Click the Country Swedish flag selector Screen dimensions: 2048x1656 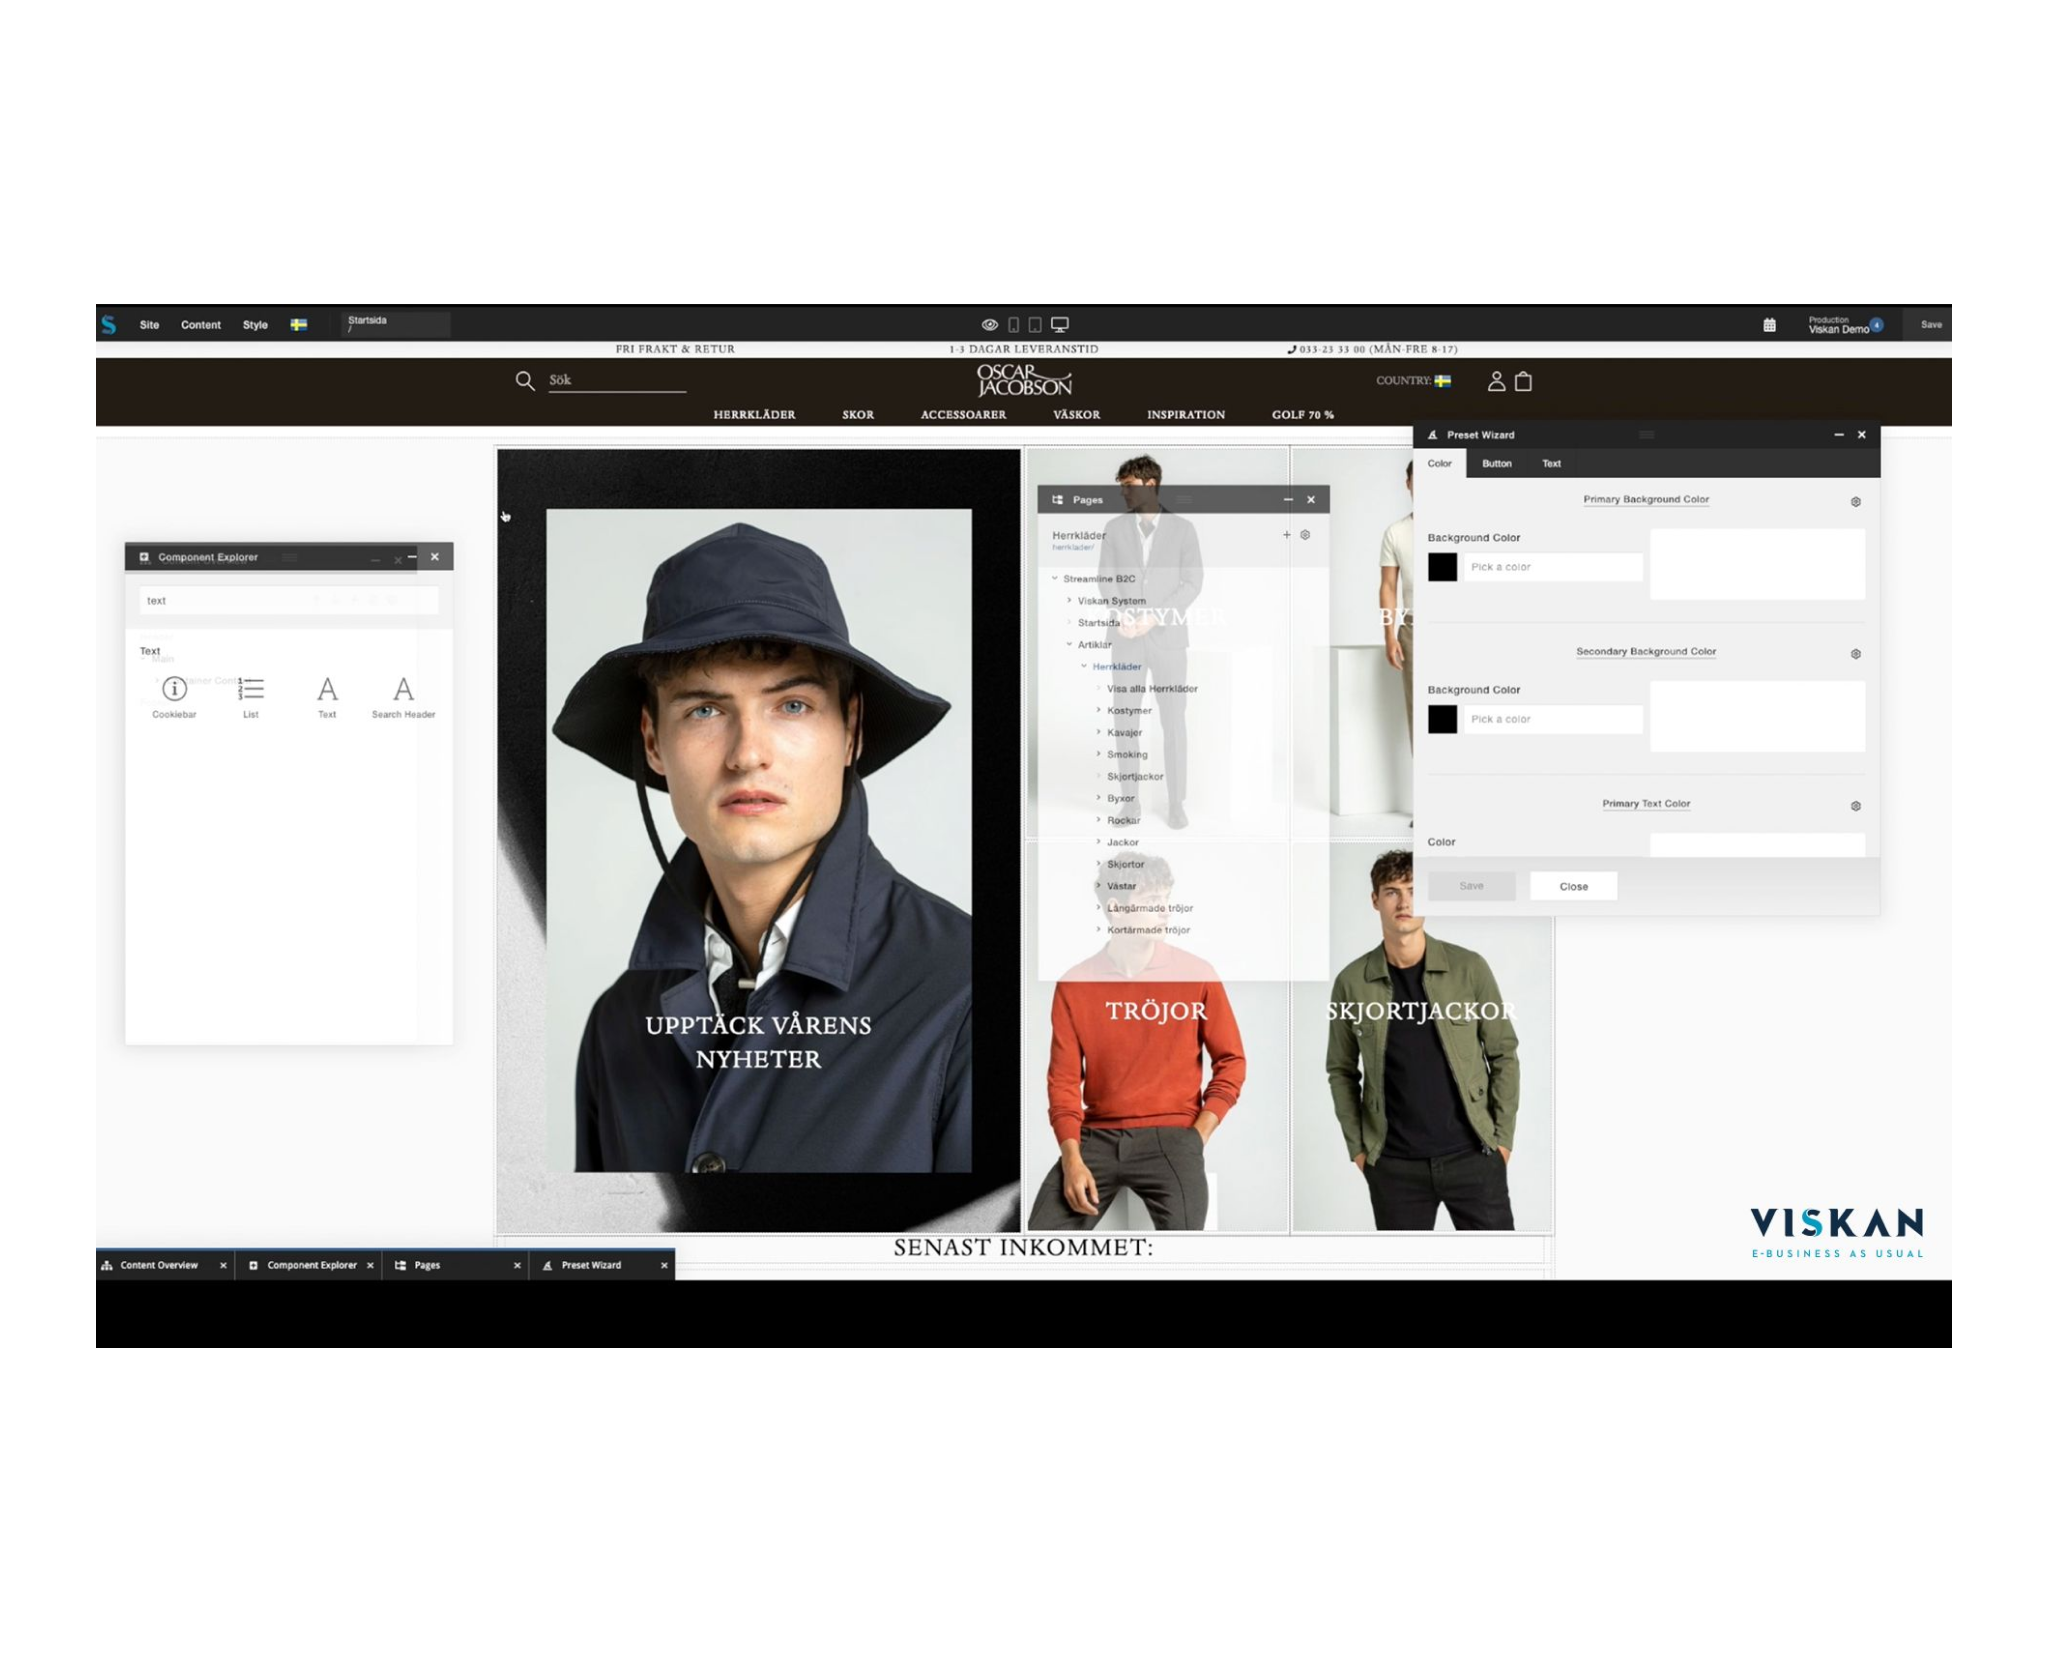(1442, 381)
